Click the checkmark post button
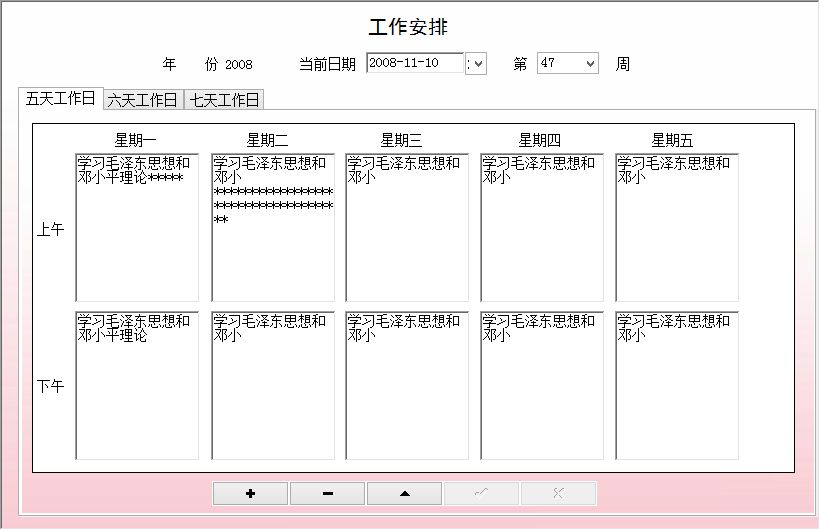This screenshot has height=530, width=820. (482, 493)
